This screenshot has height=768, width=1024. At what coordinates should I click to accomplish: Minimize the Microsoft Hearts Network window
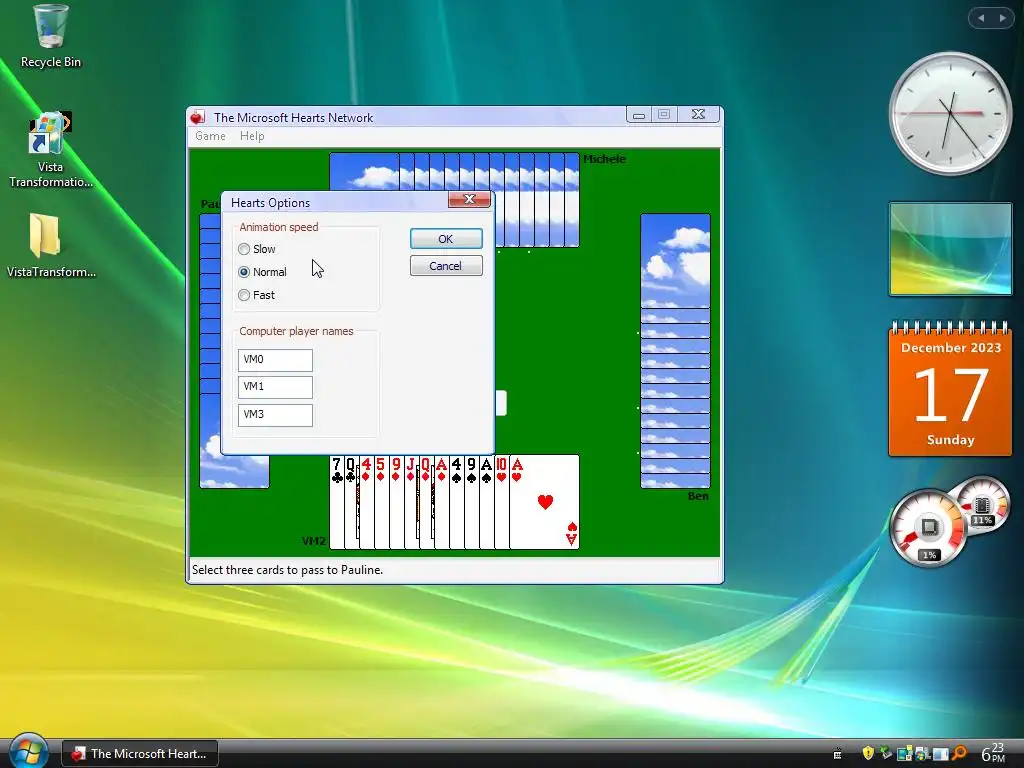pos(639,115)
